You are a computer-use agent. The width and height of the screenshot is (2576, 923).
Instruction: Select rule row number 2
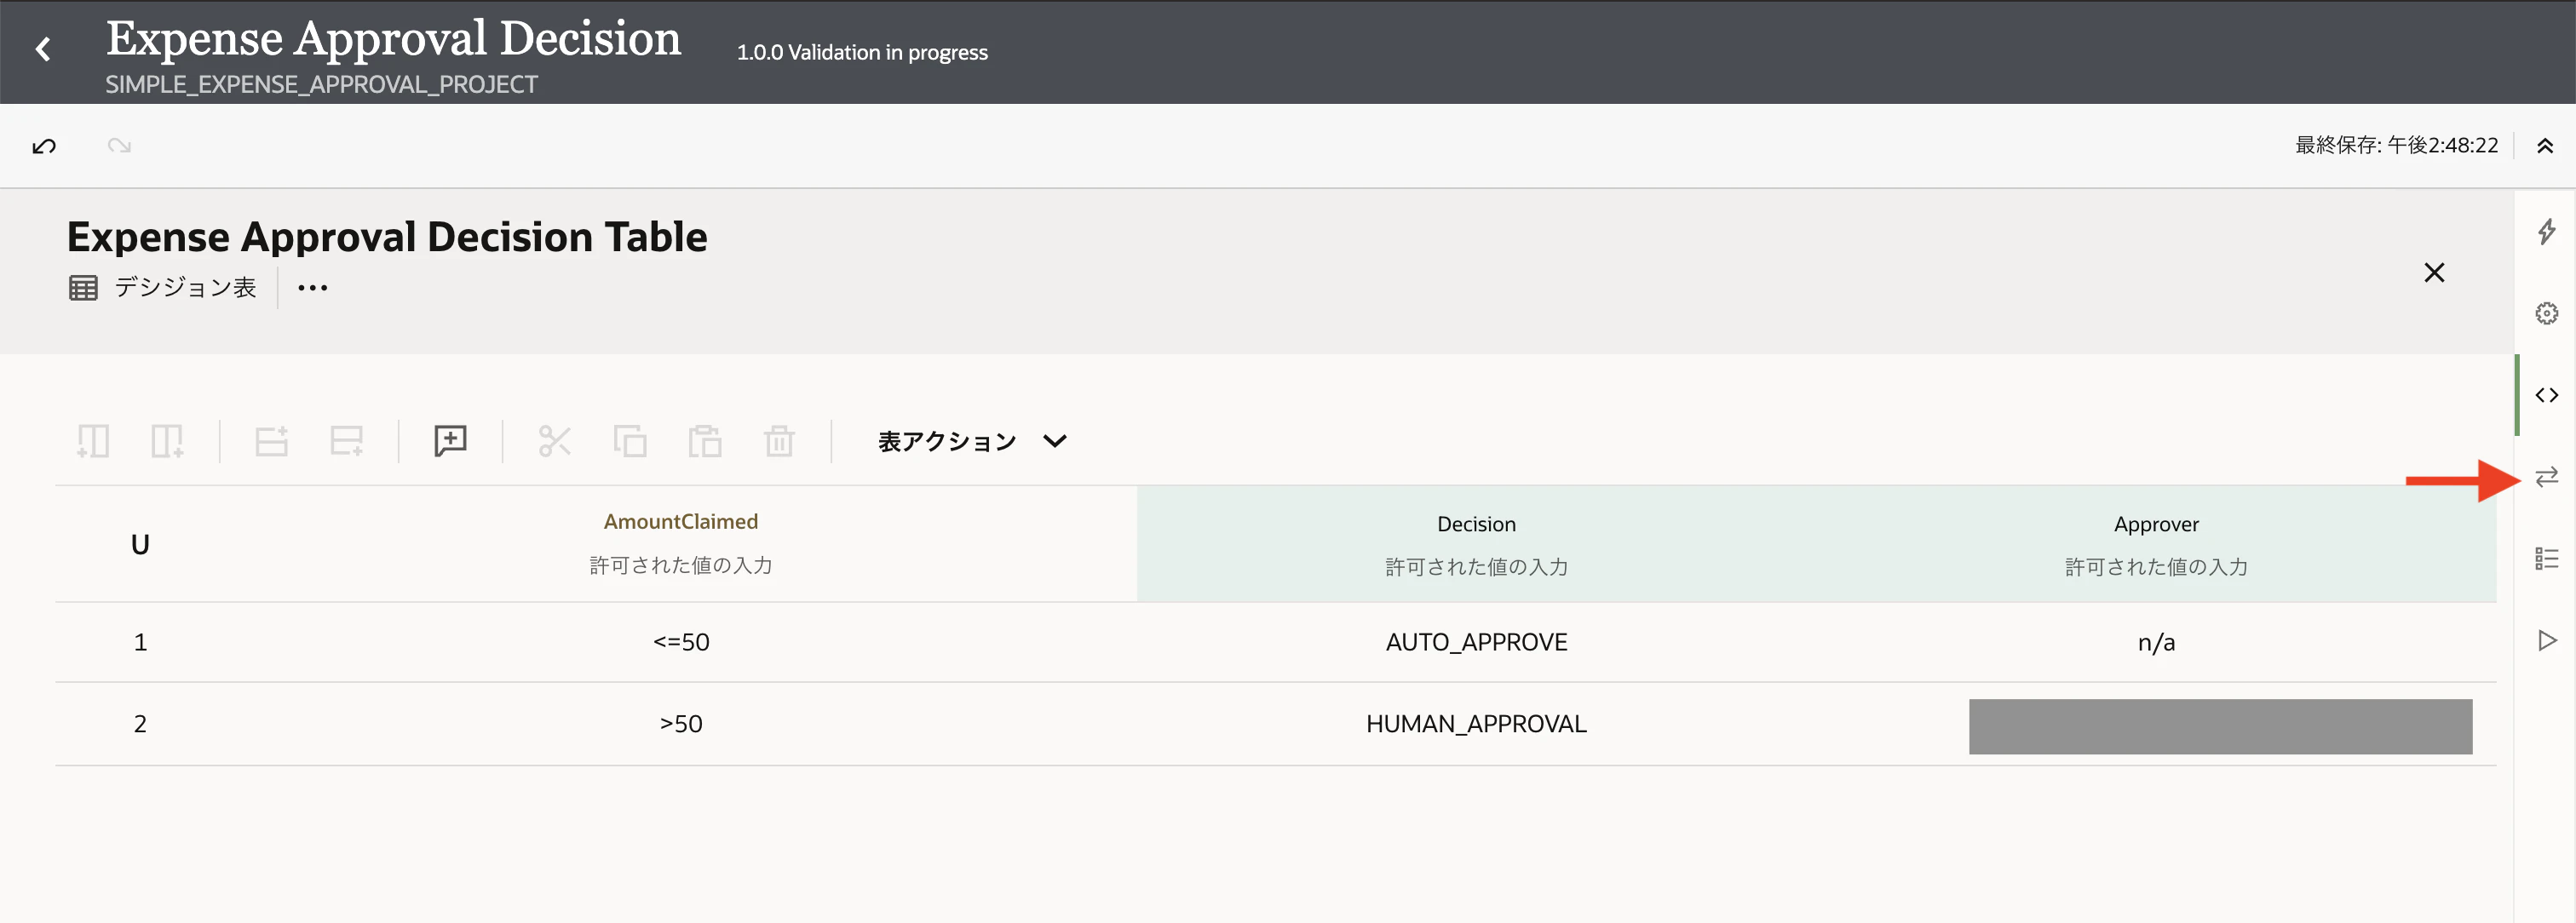140,724
